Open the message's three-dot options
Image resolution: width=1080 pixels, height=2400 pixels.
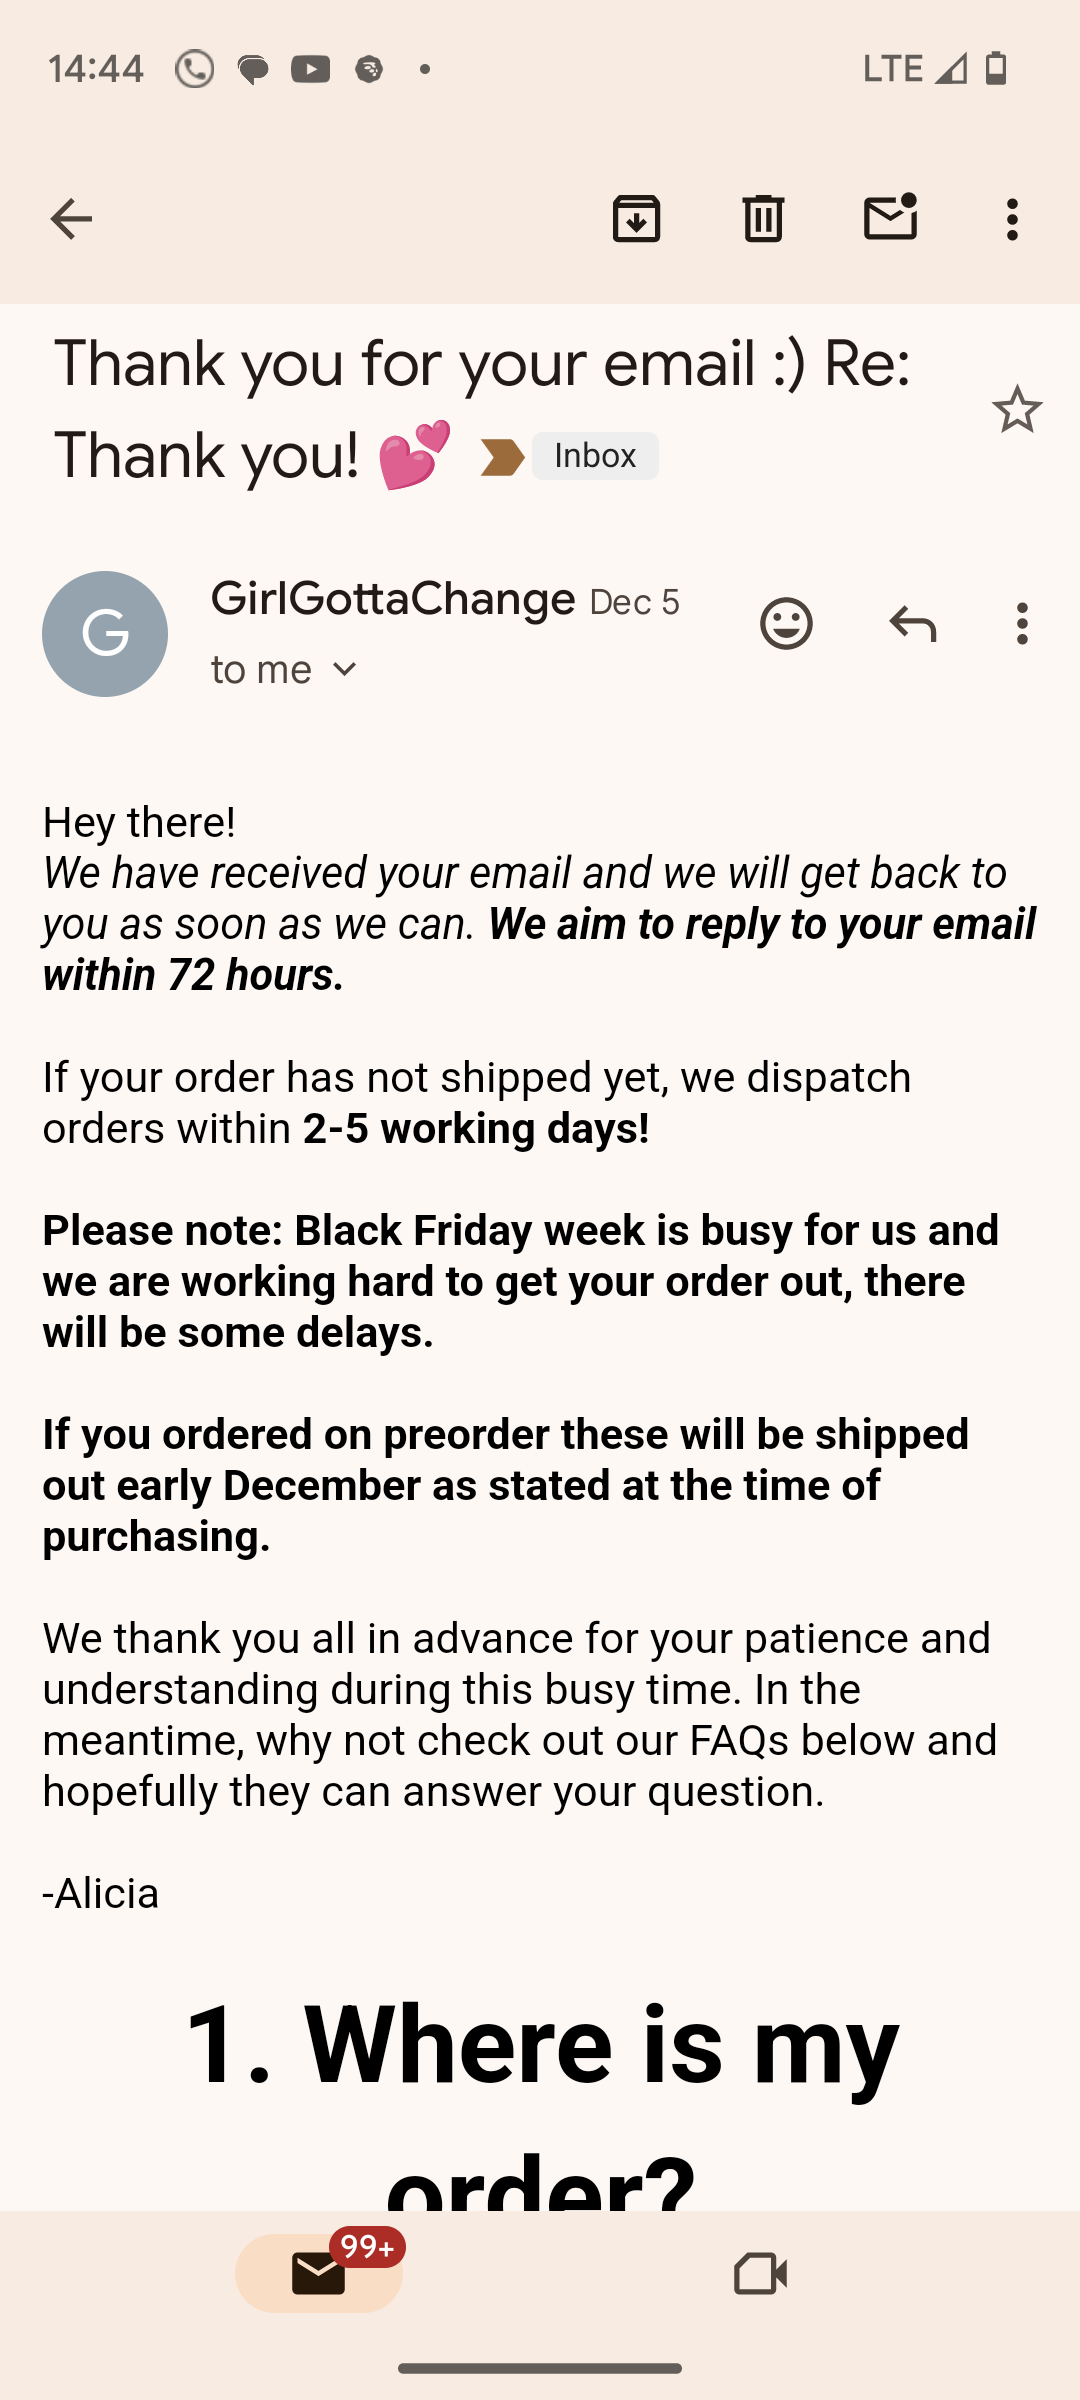pyautogui.click(x=1022, y=624)
